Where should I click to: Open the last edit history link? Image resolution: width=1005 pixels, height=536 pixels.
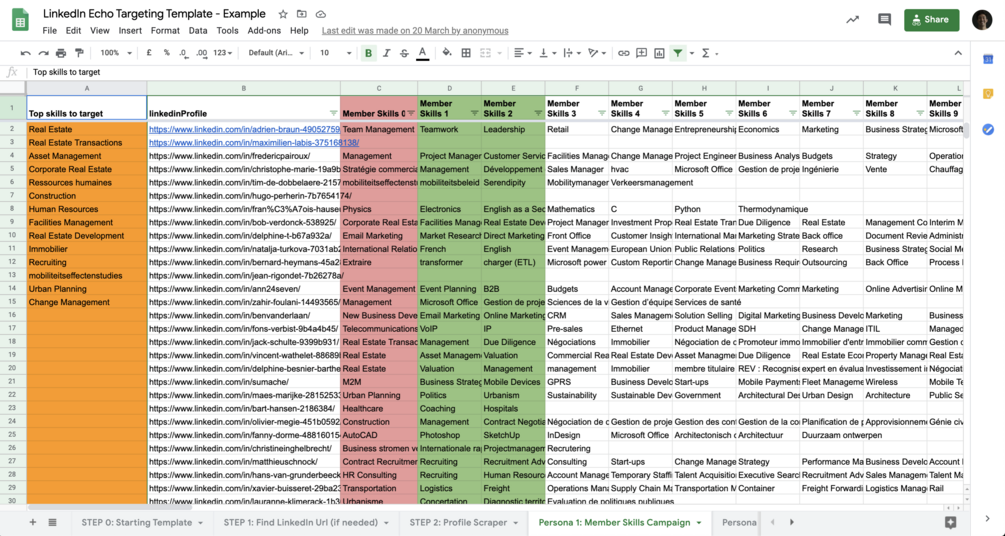pos(415,31)
